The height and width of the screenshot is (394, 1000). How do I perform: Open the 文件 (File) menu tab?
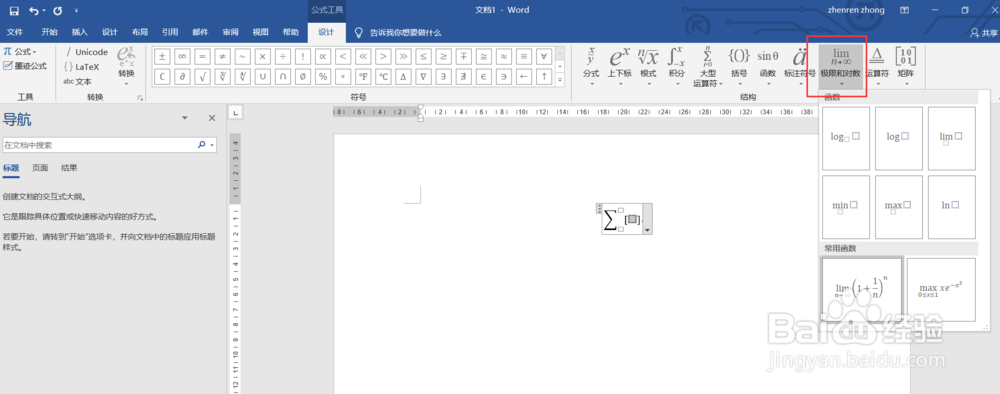15,33
